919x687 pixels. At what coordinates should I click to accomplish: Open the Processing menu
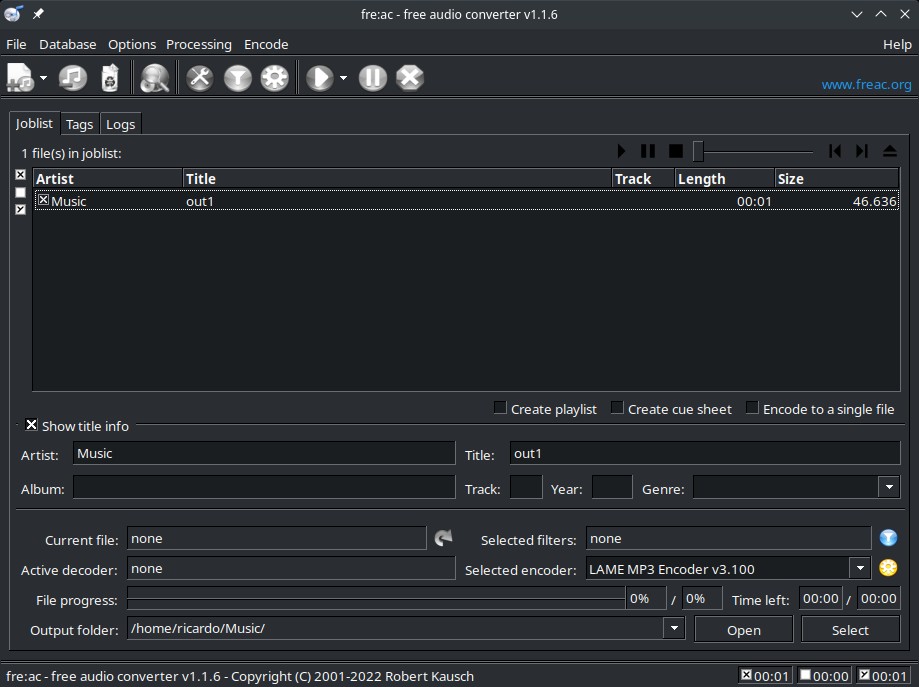(x=199, y=45)
